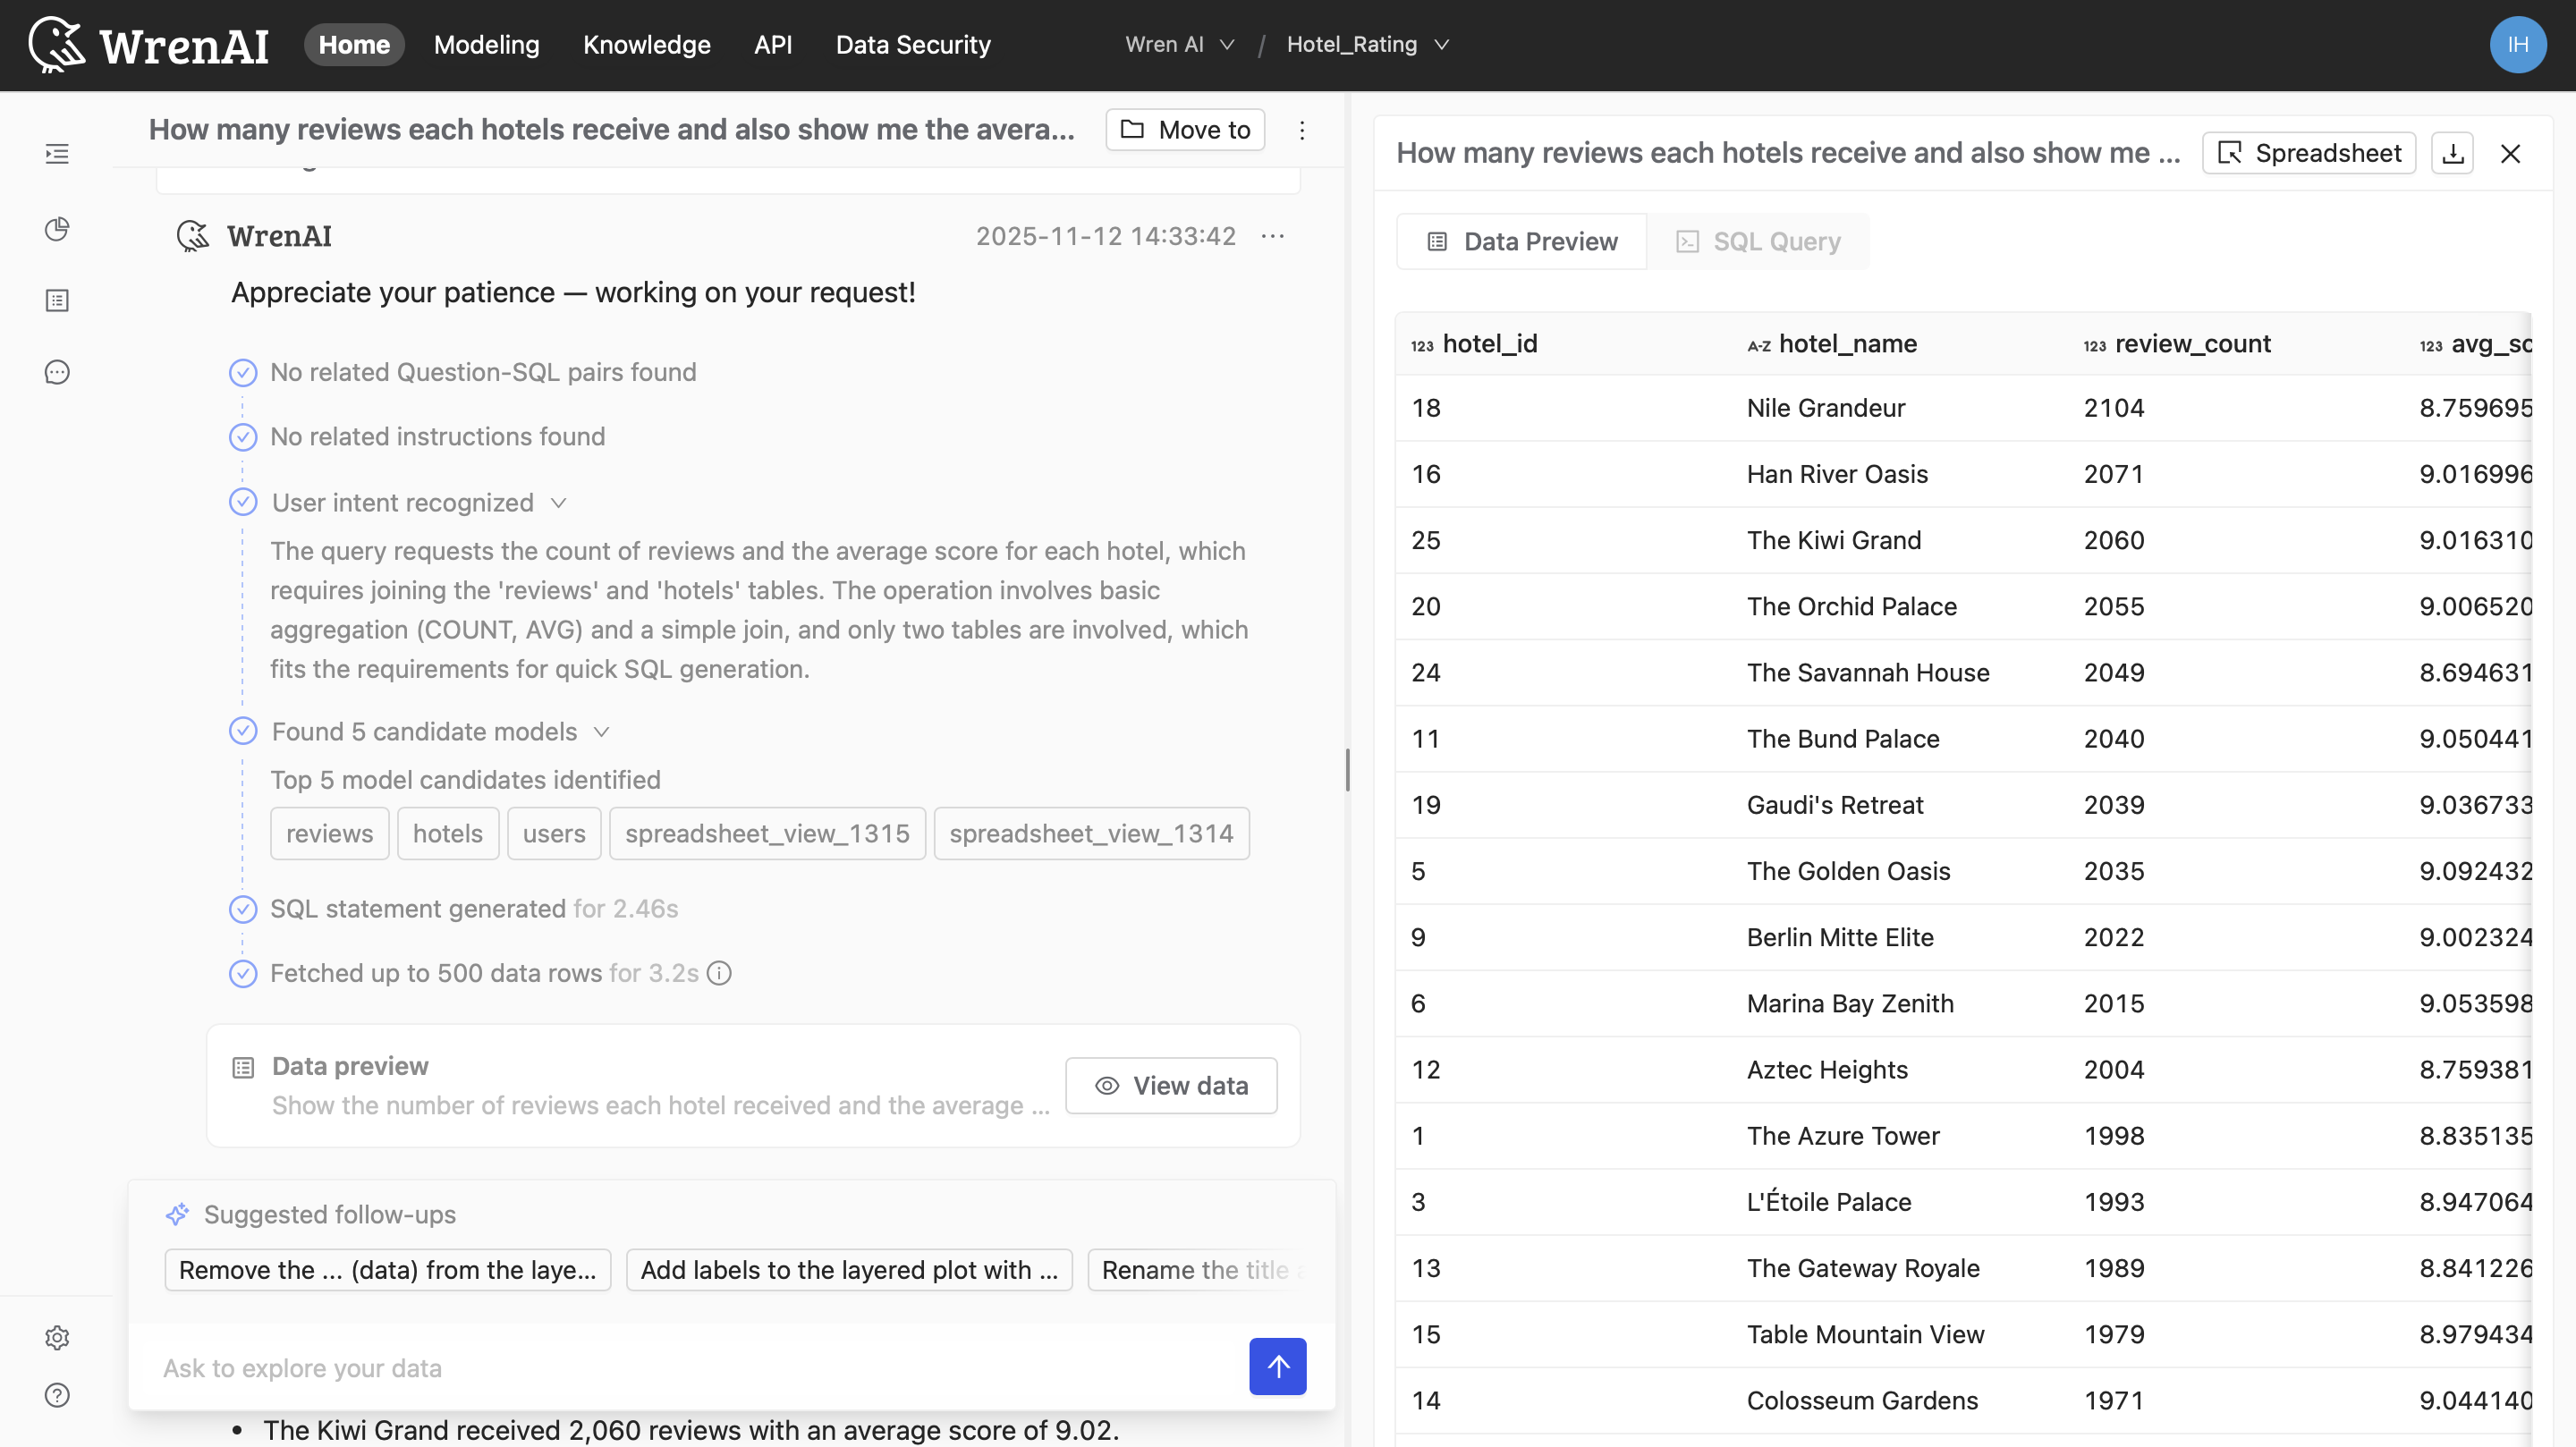Sort by review_count column header
Image resolution: width=2576 pixels, height=1447 pixels.
coord(2192,344)
